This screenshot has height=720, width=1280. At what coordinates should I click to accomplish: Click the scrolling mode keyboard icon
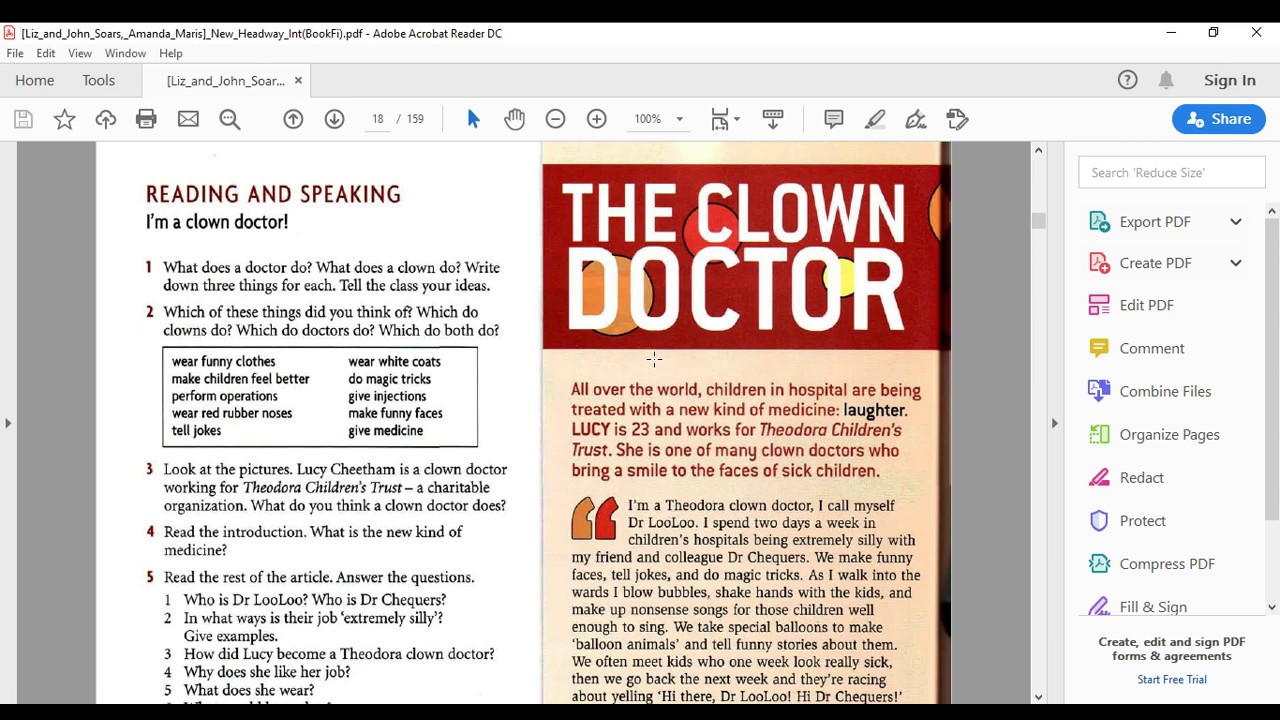pos(772,119)
